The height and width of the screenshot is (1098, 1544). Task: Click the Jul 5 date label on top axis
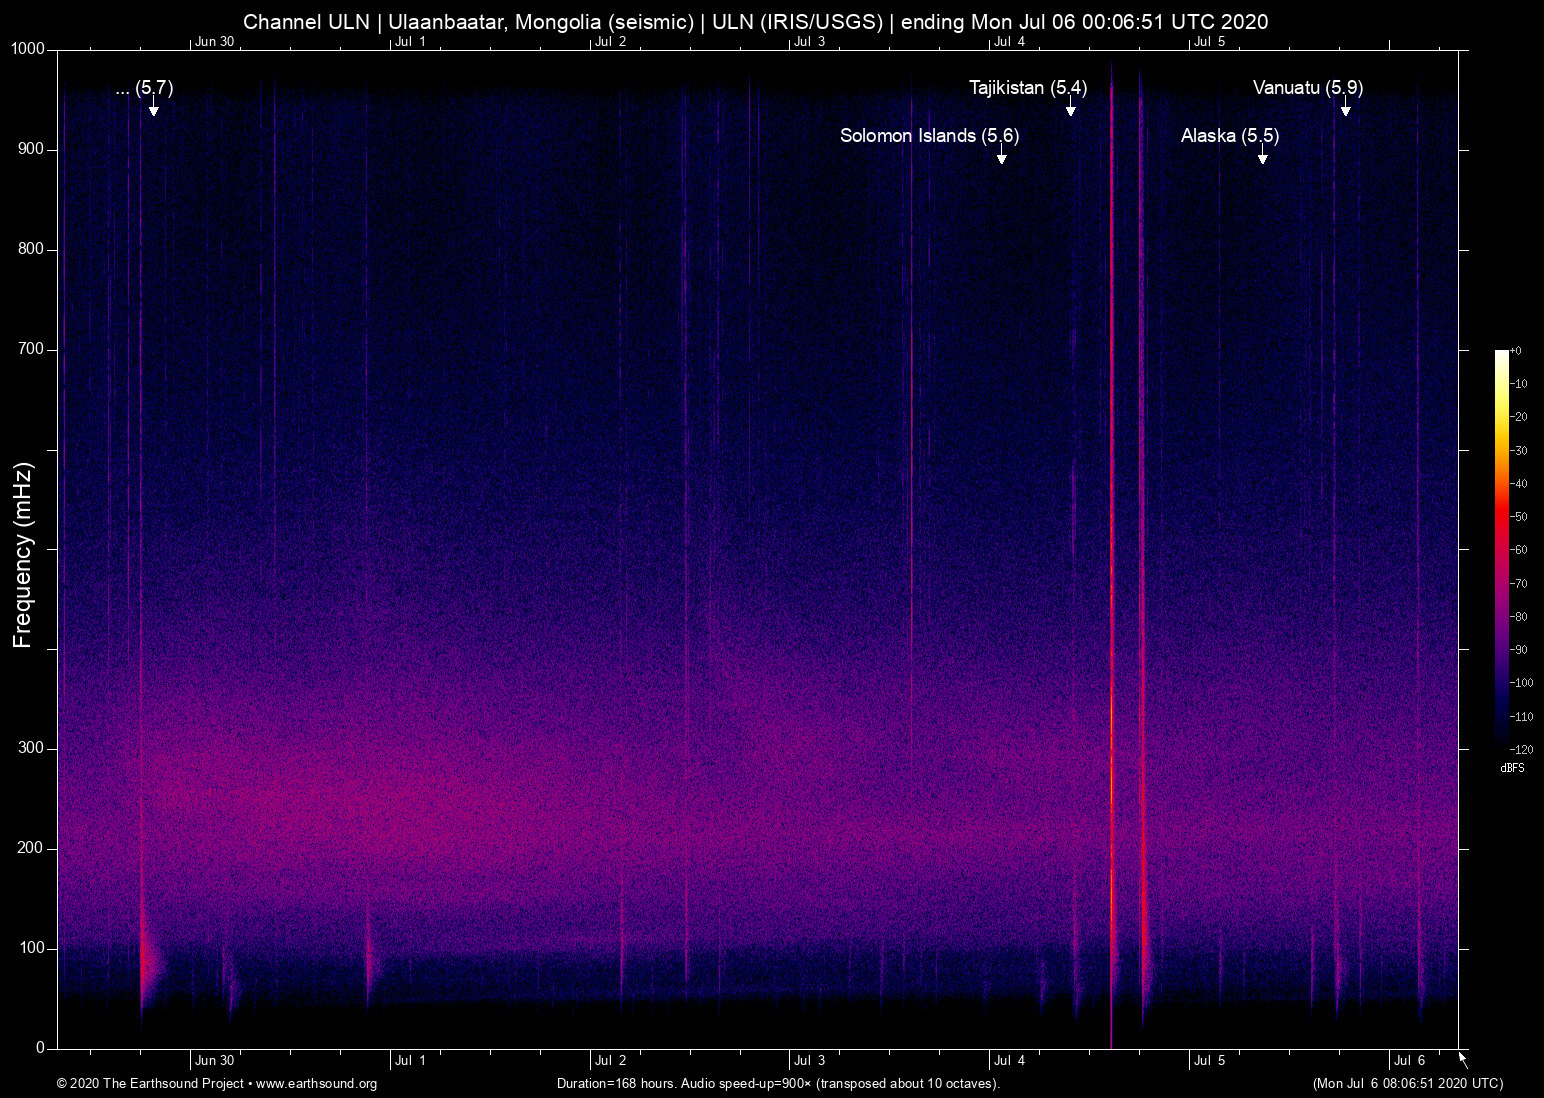pos(1208,42)
